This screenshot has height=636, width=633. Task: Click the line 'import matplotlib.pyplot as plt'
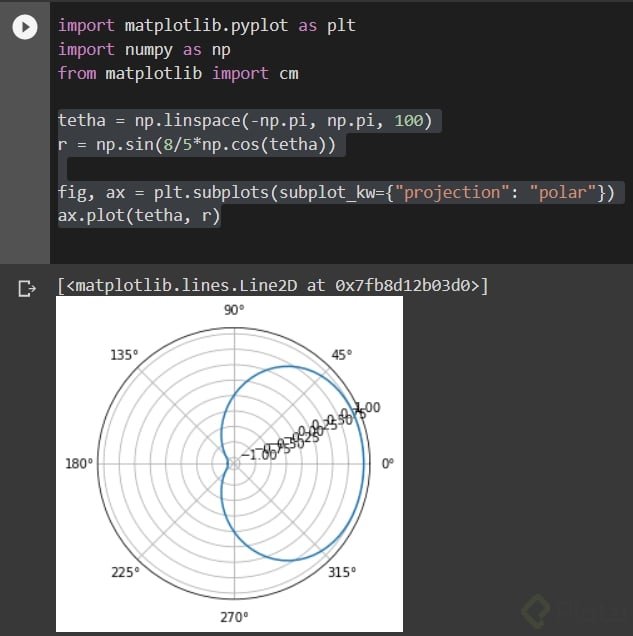point(207,26)
